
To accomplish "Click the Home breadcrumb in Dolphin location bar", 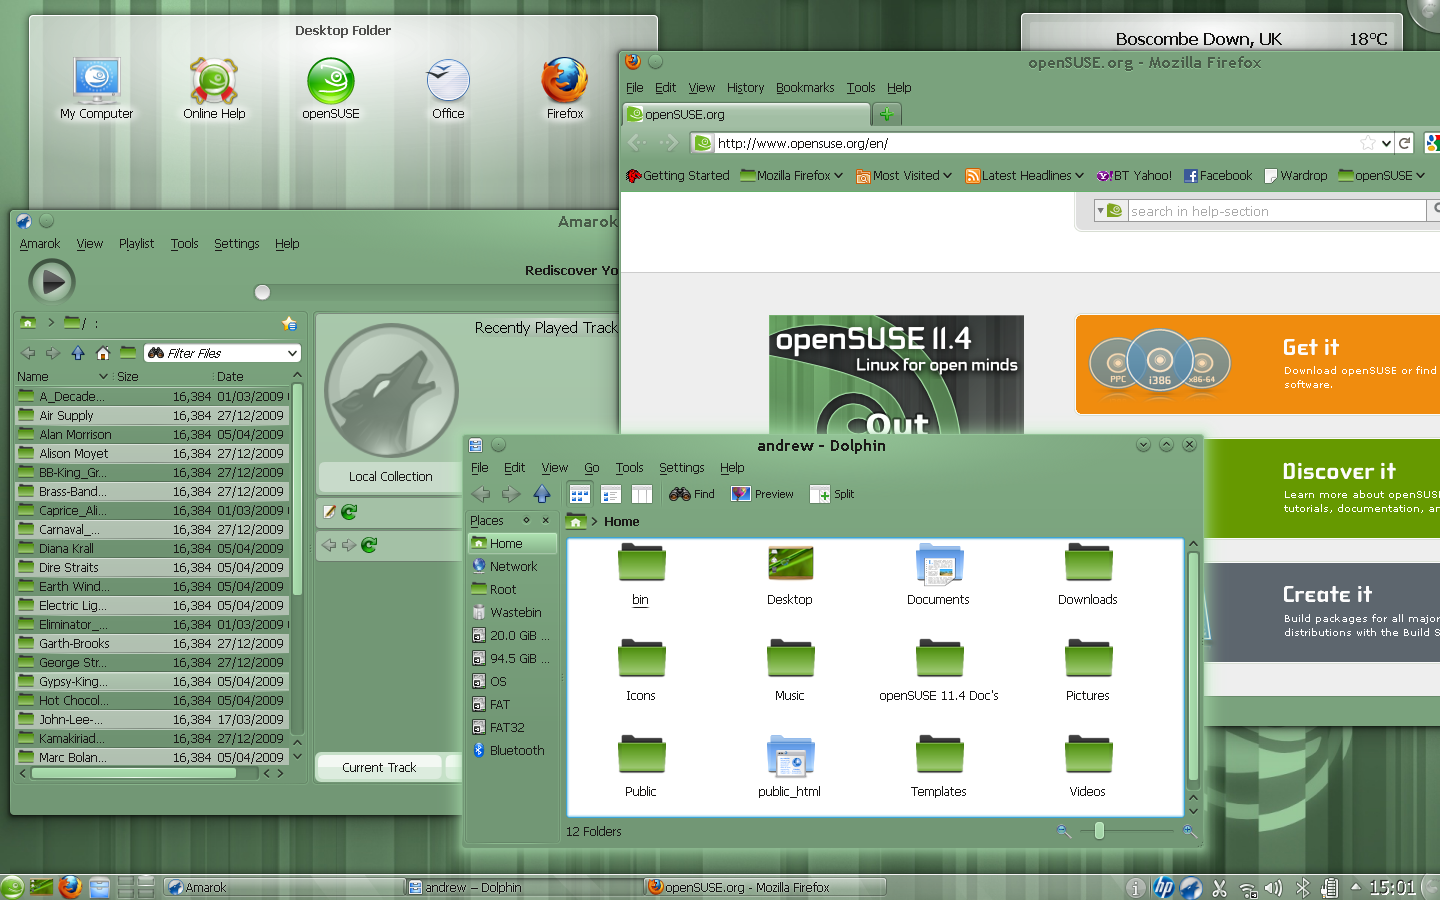I will (621, 522).
